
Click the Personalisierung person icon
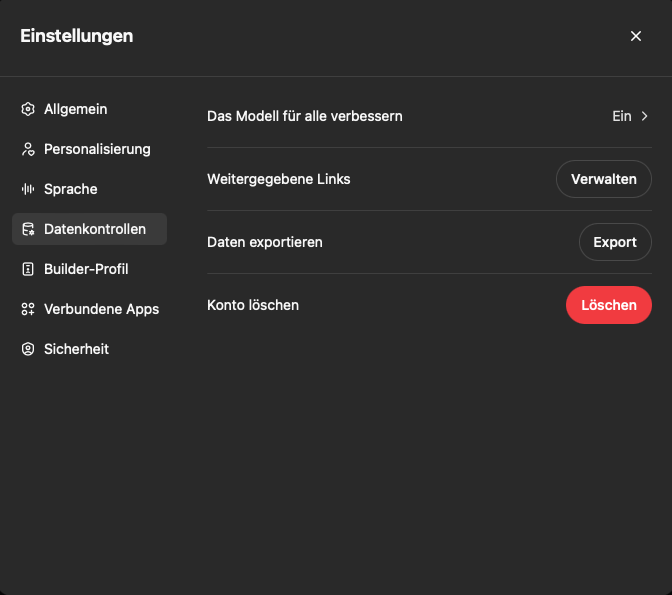pos(28,149)
